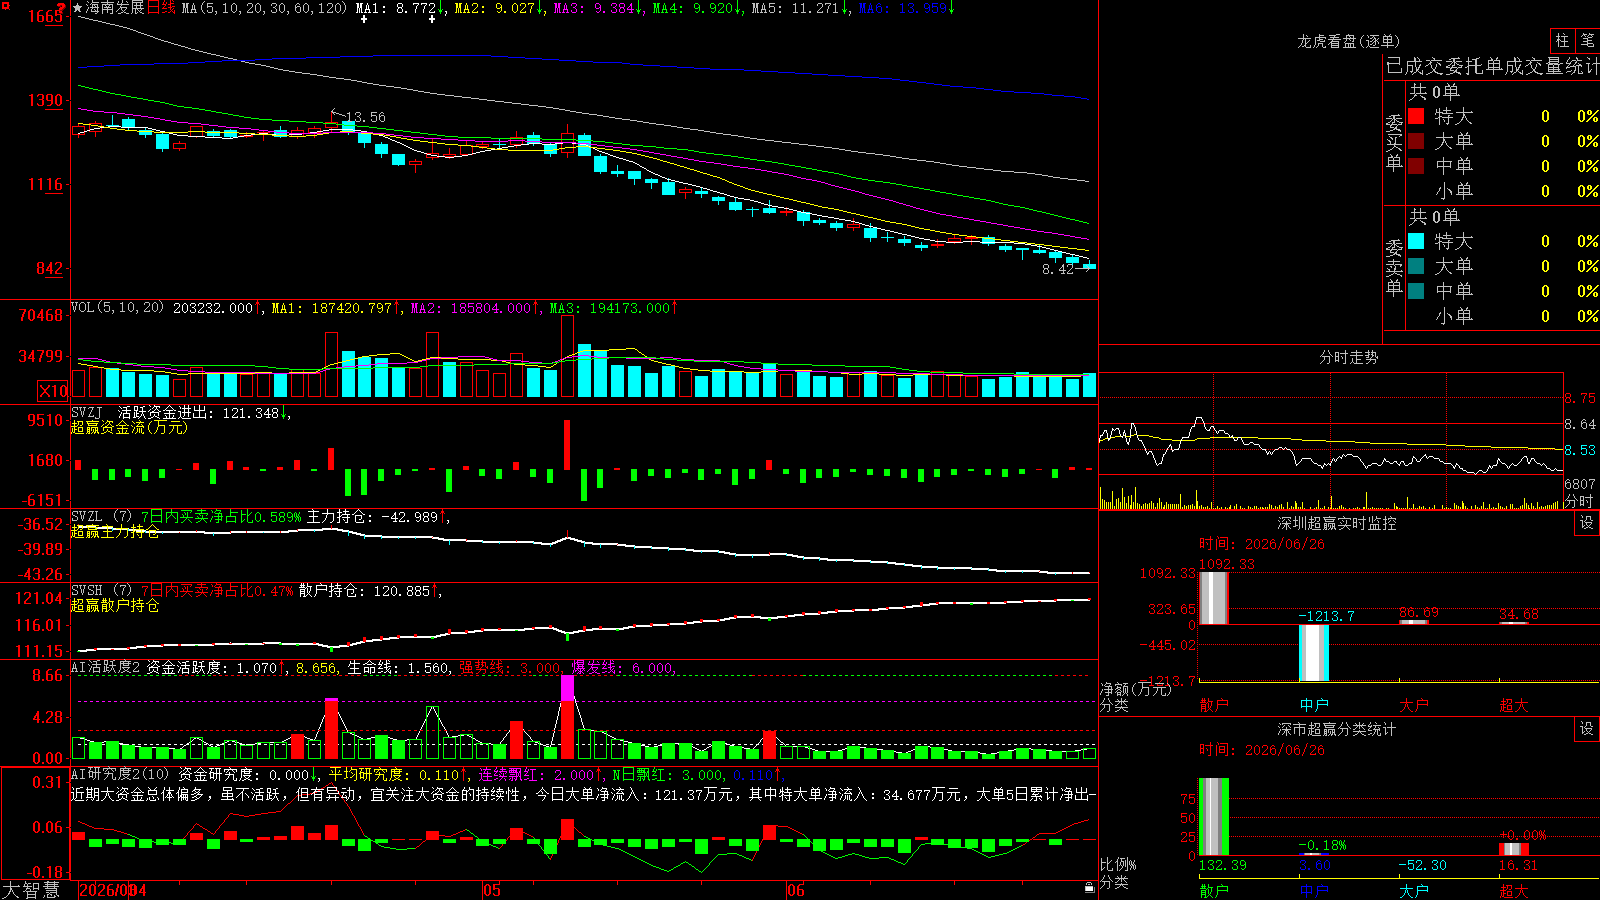Click the 05 month marker on timeline

[491, 890]
